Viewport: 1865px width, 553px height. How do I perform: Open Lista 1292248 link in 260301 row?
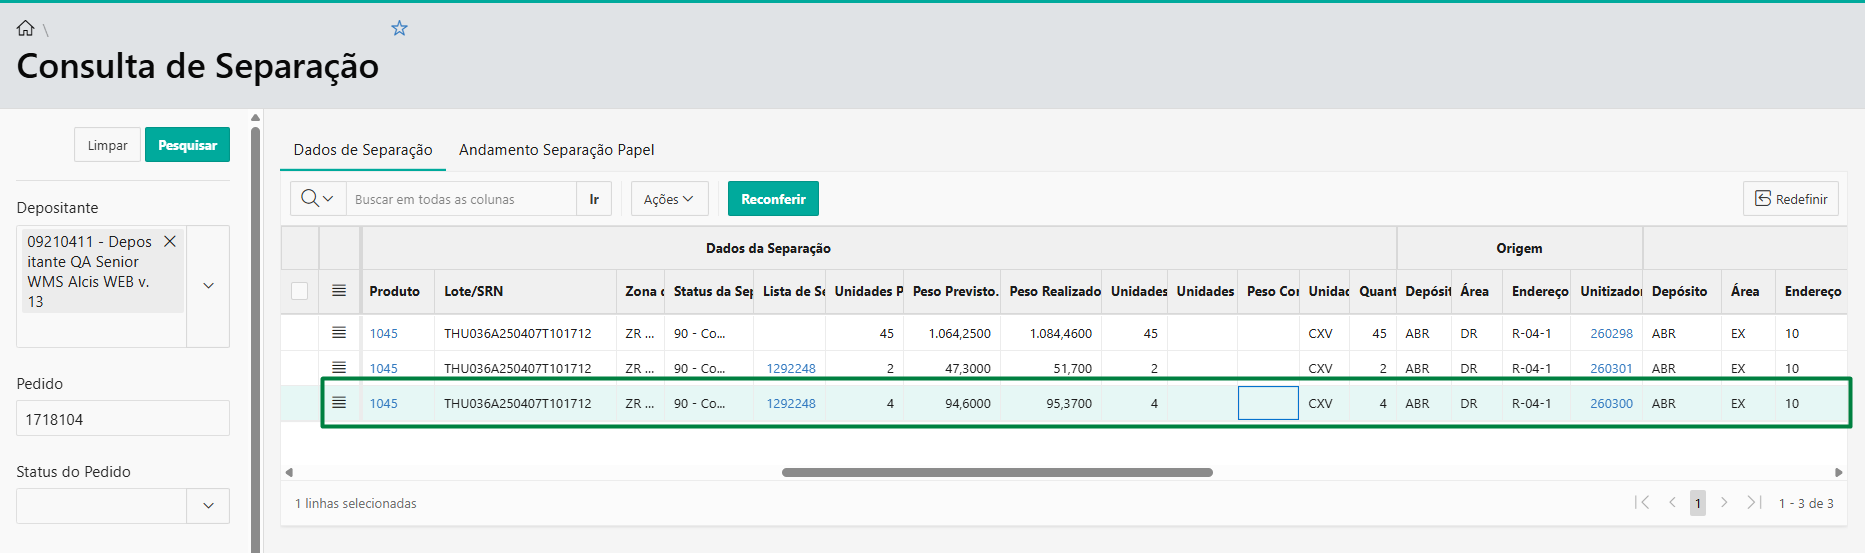pos(791,369)
